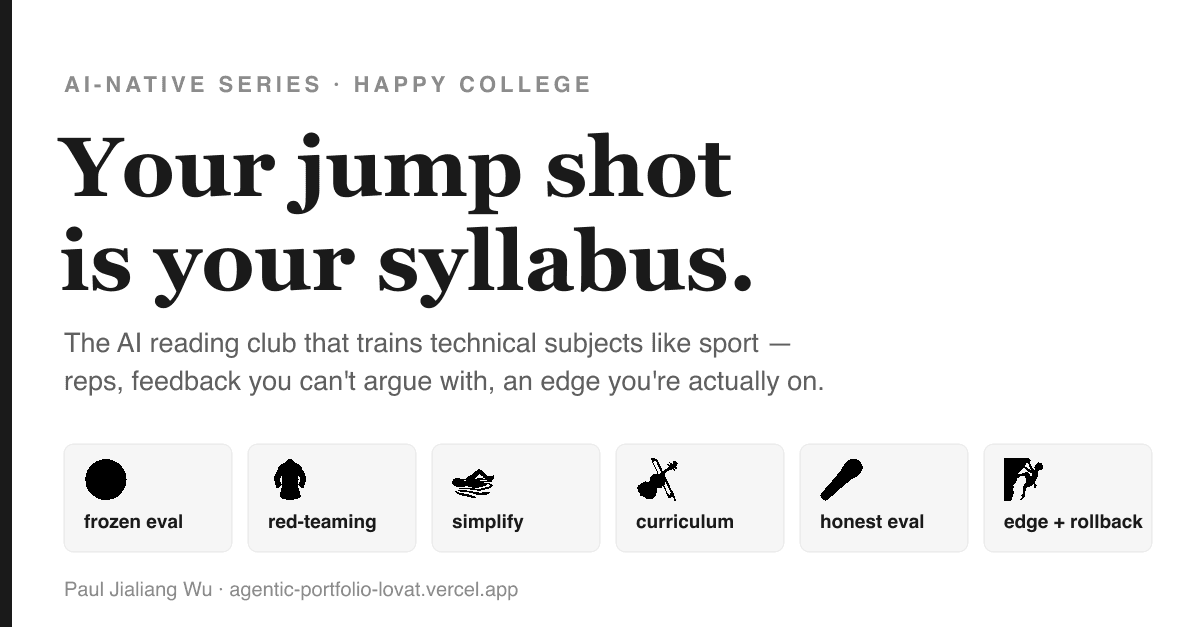
Task: Select the edge + rollback card
Action: (1068, 498)
